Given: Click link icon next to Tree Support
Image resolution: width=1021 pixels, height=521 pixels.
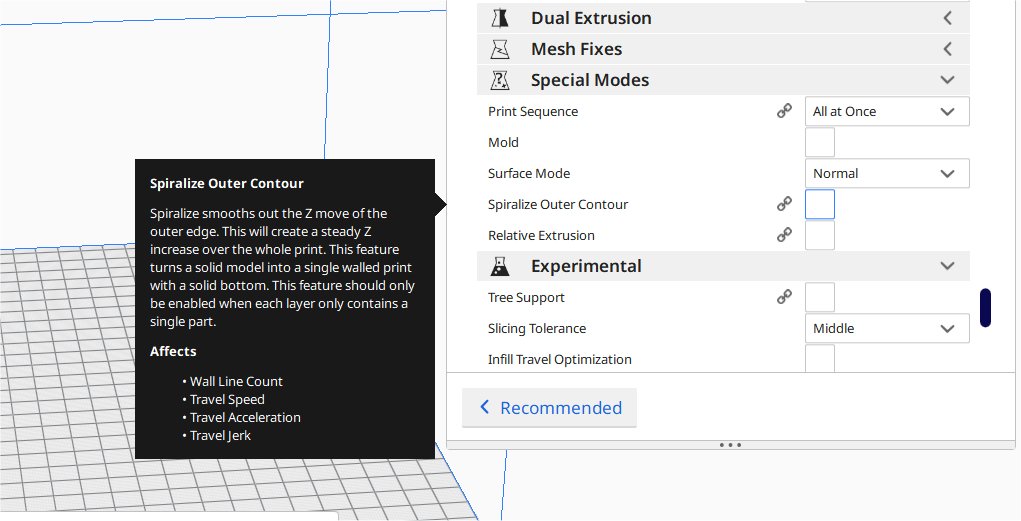Looking at the screenshot, I should coord(785,297).
